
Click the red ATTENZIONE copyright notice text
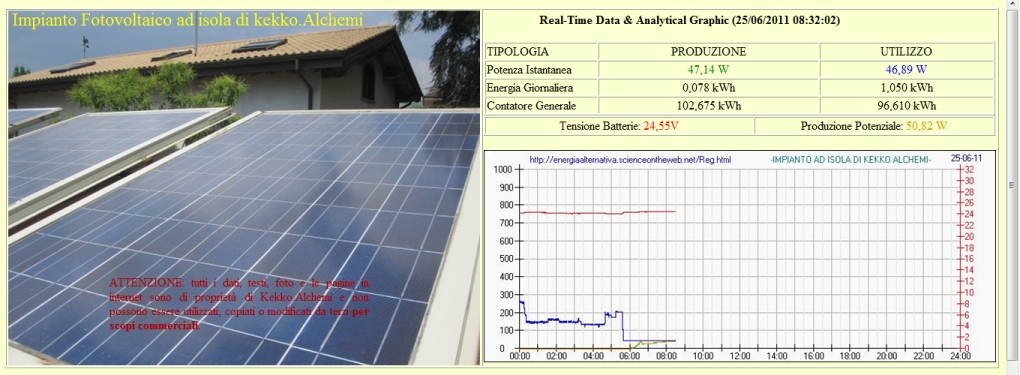tap(239, 304)
